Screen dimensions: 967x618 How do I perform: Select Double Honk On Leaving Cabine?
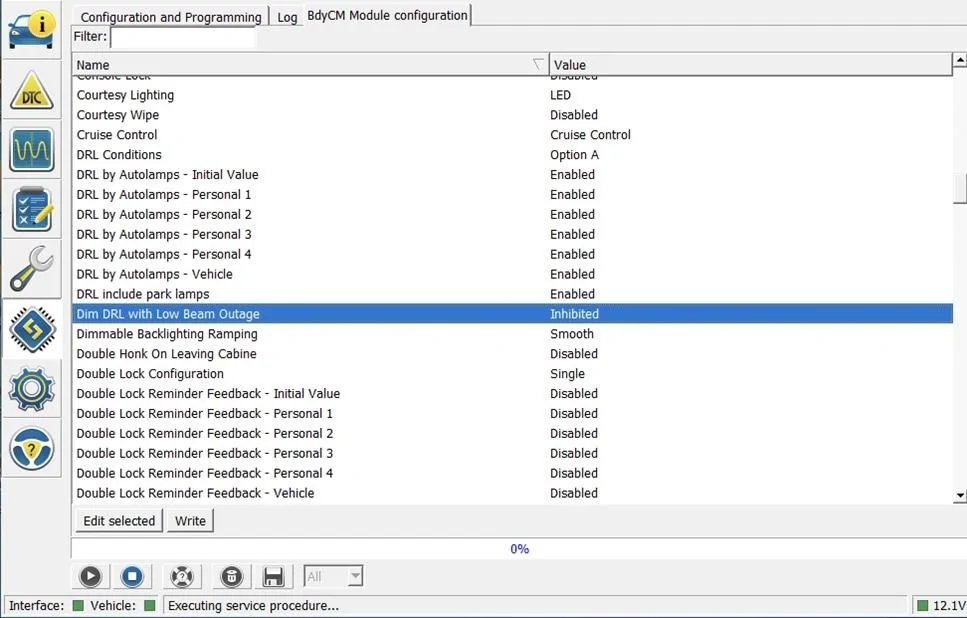click(512, 353)
